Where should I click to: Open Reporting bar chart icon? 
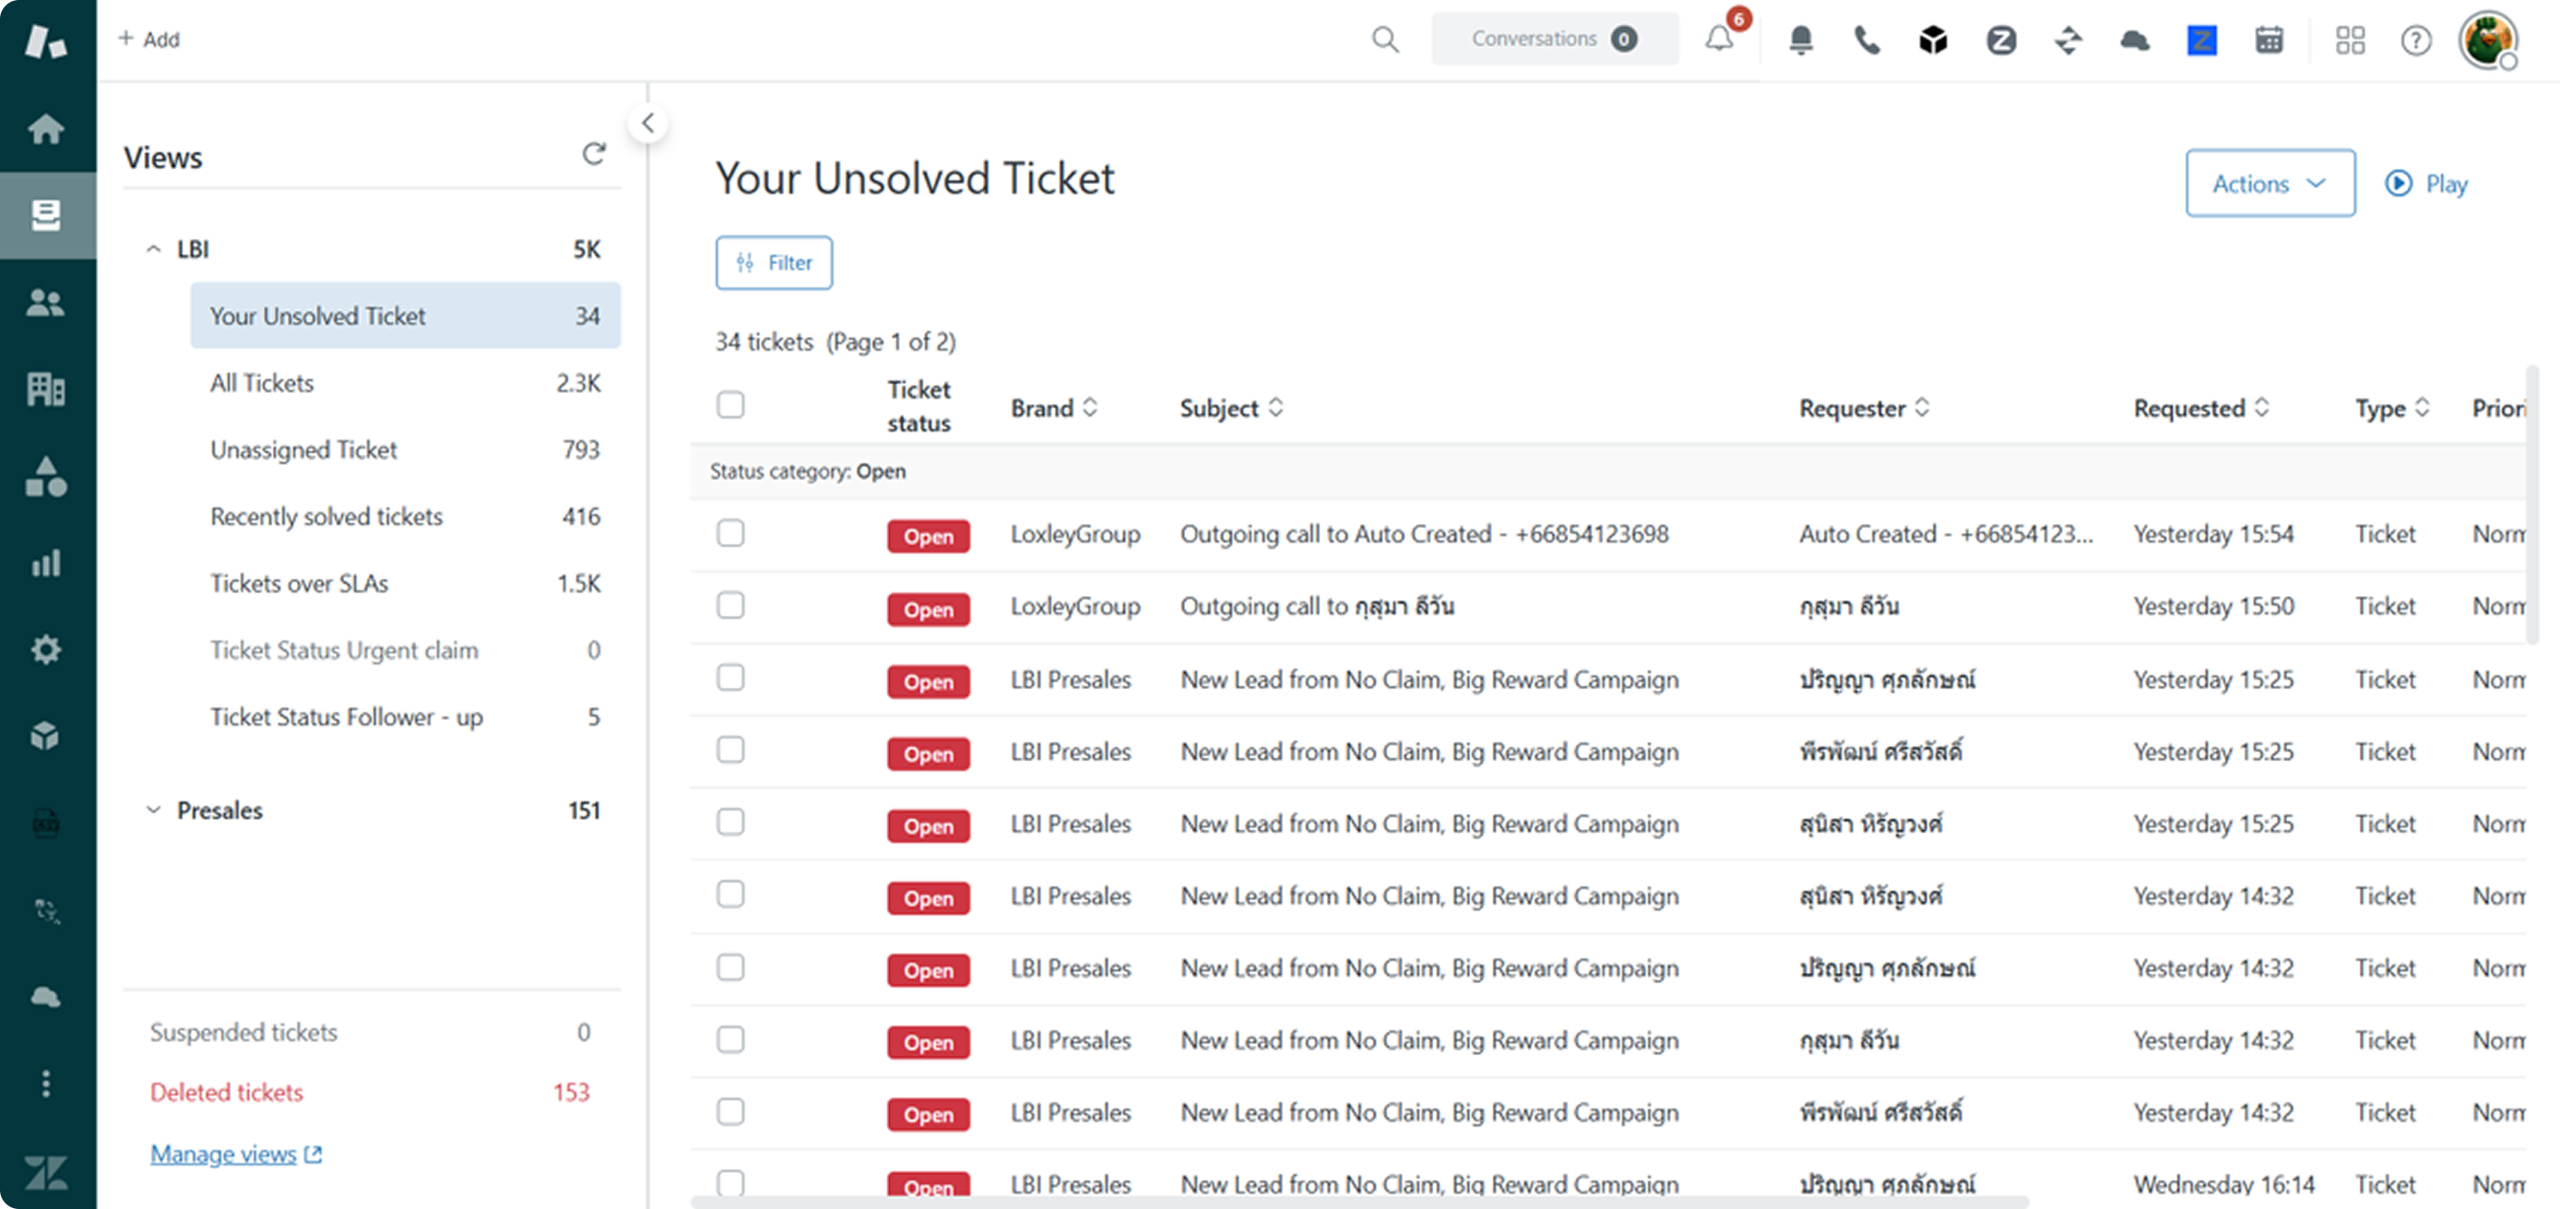click(46, 563)
